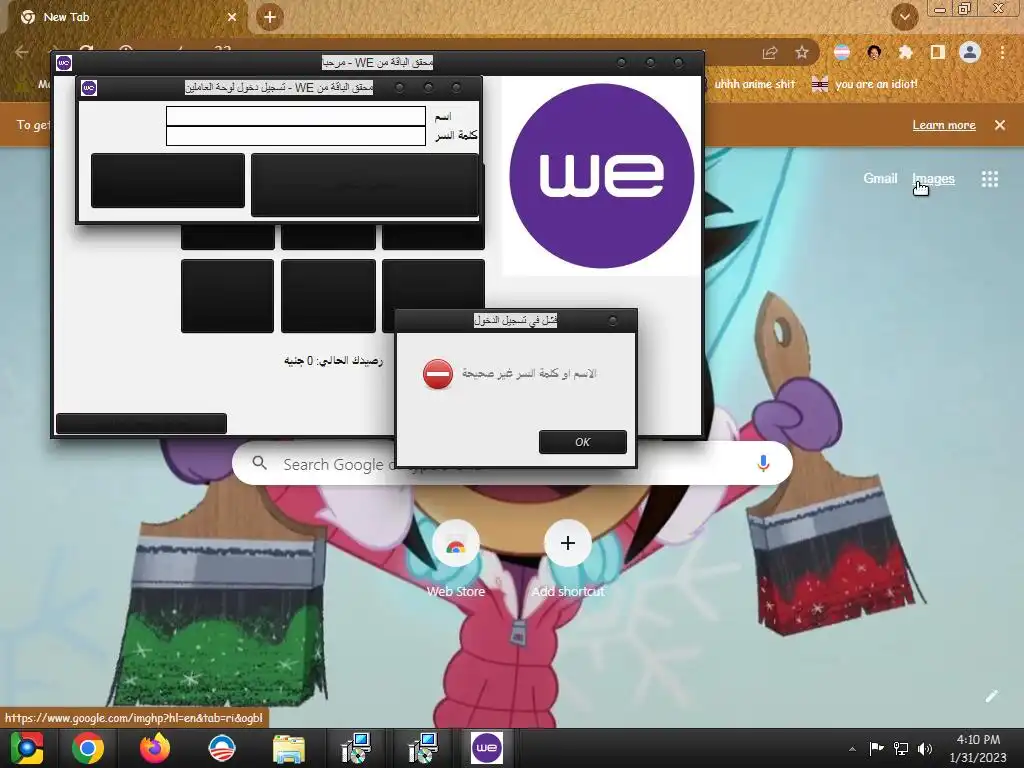The image size is (1024, 768).
Task: Open the 4:10 PM clock calendar
Action: pos(978,748)
